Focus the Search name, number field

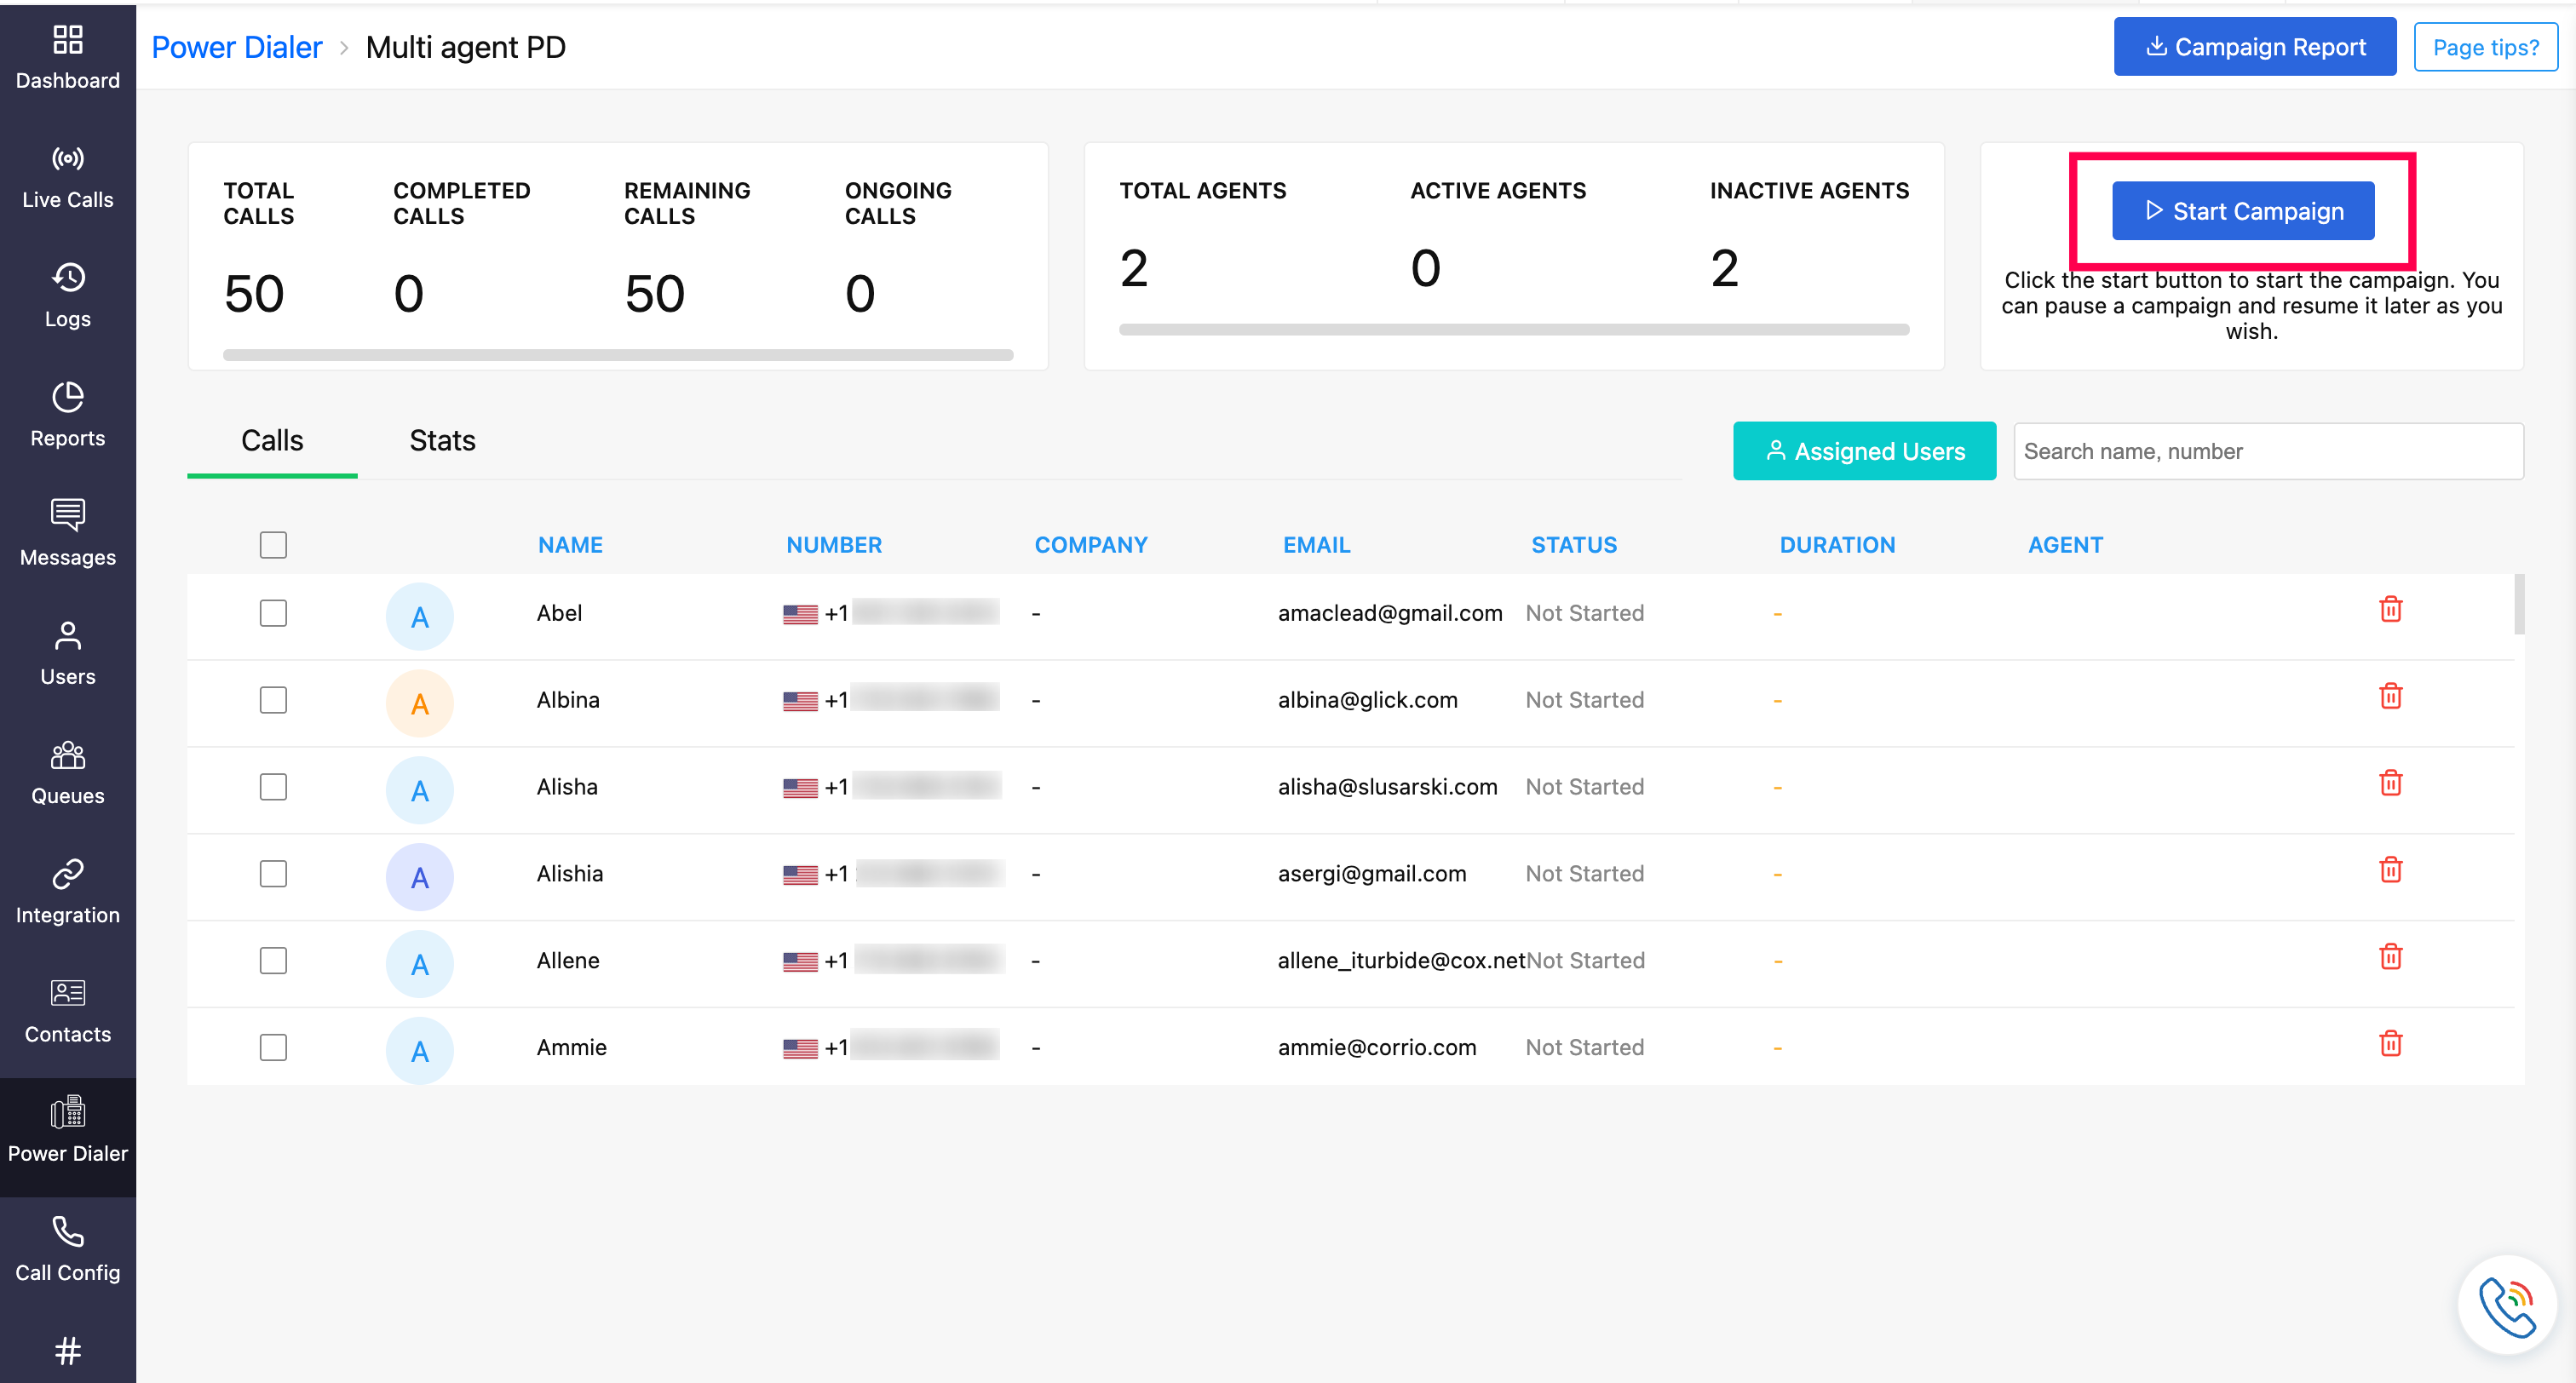[2267, 451]
